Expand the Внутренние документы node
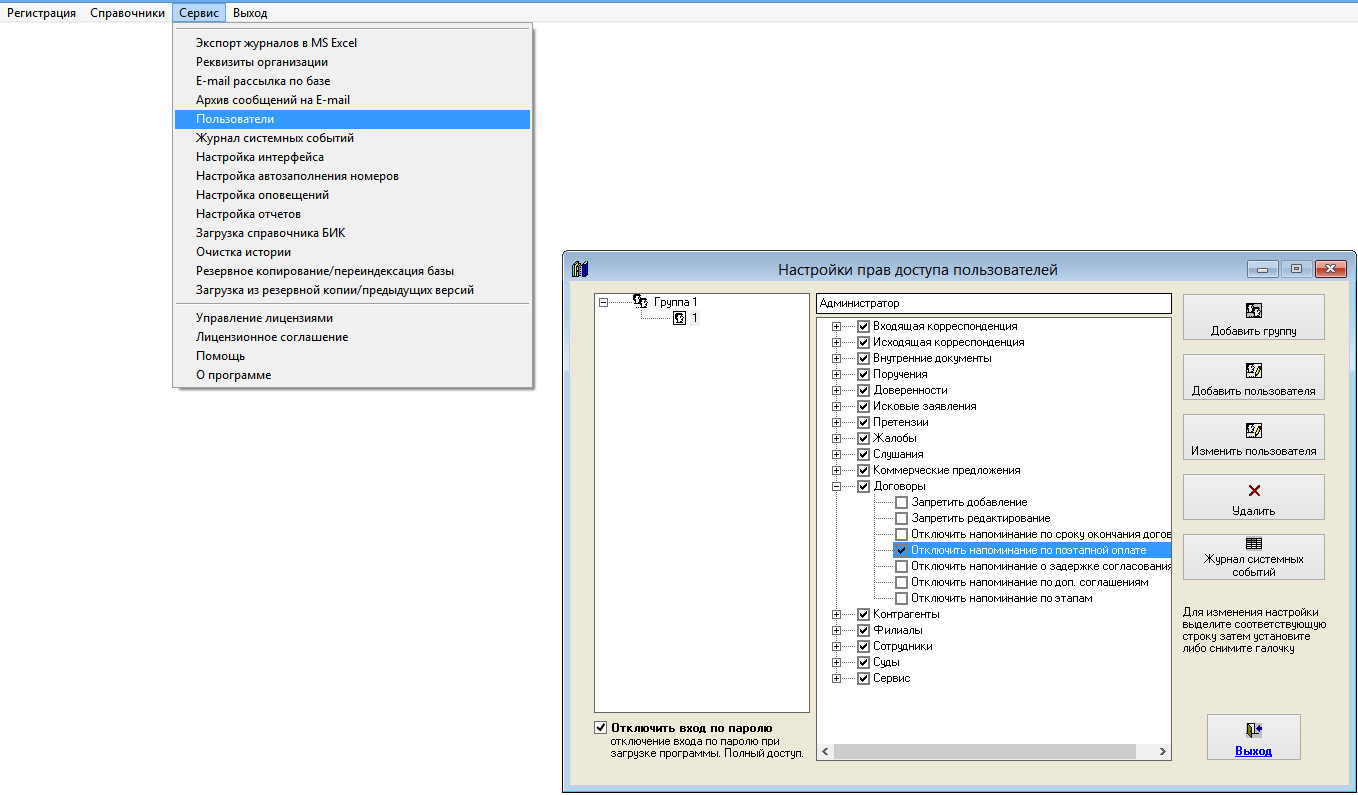1358x795 pixels. pyautogui.click(x=837, y=358)
